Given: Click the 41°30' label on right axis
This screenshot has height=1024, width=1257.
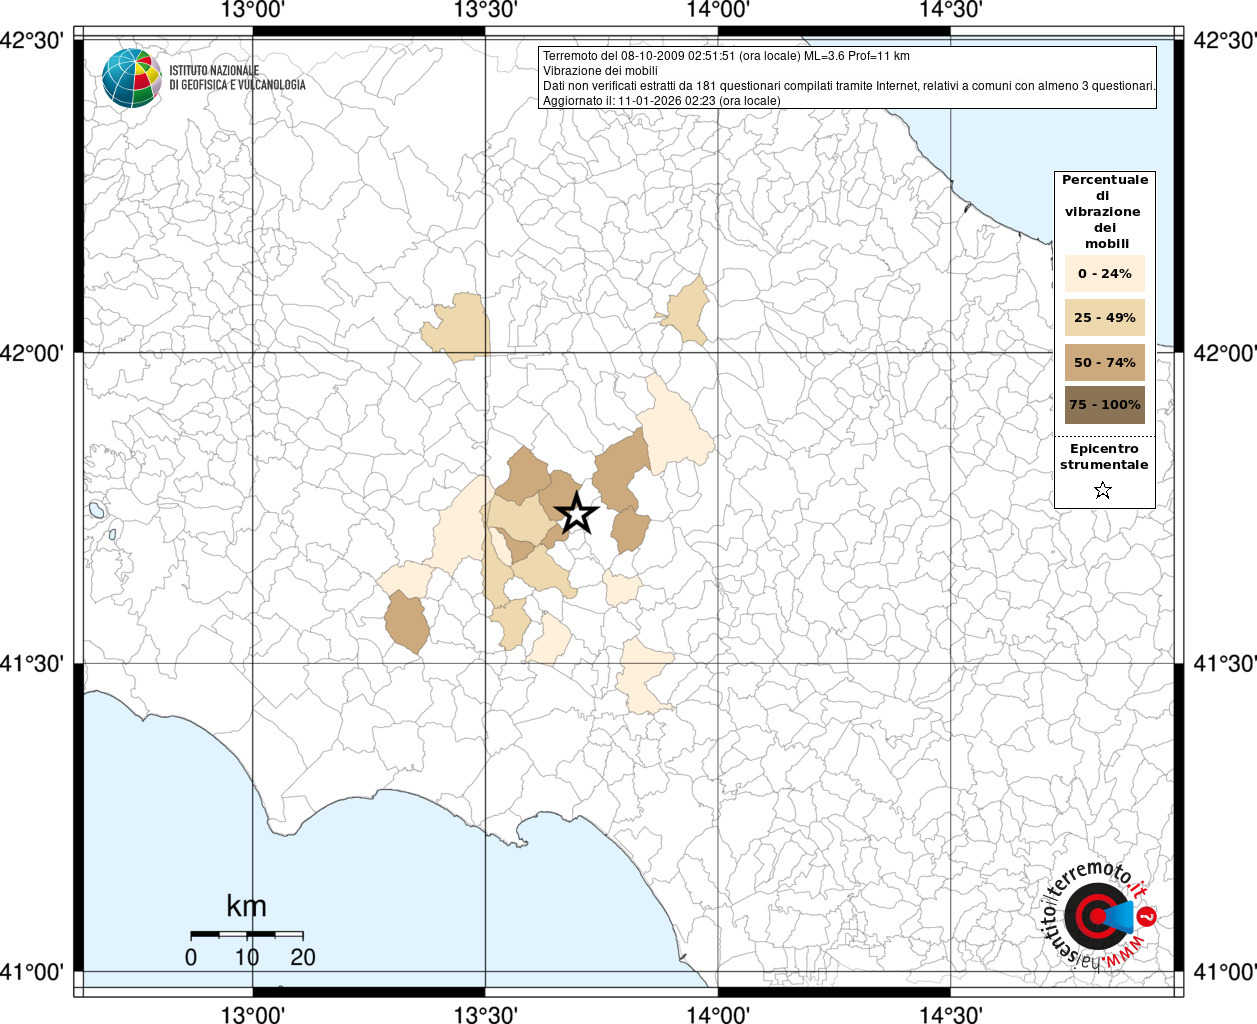Looking at the screenshot, I should click(x=1224, y=663).
